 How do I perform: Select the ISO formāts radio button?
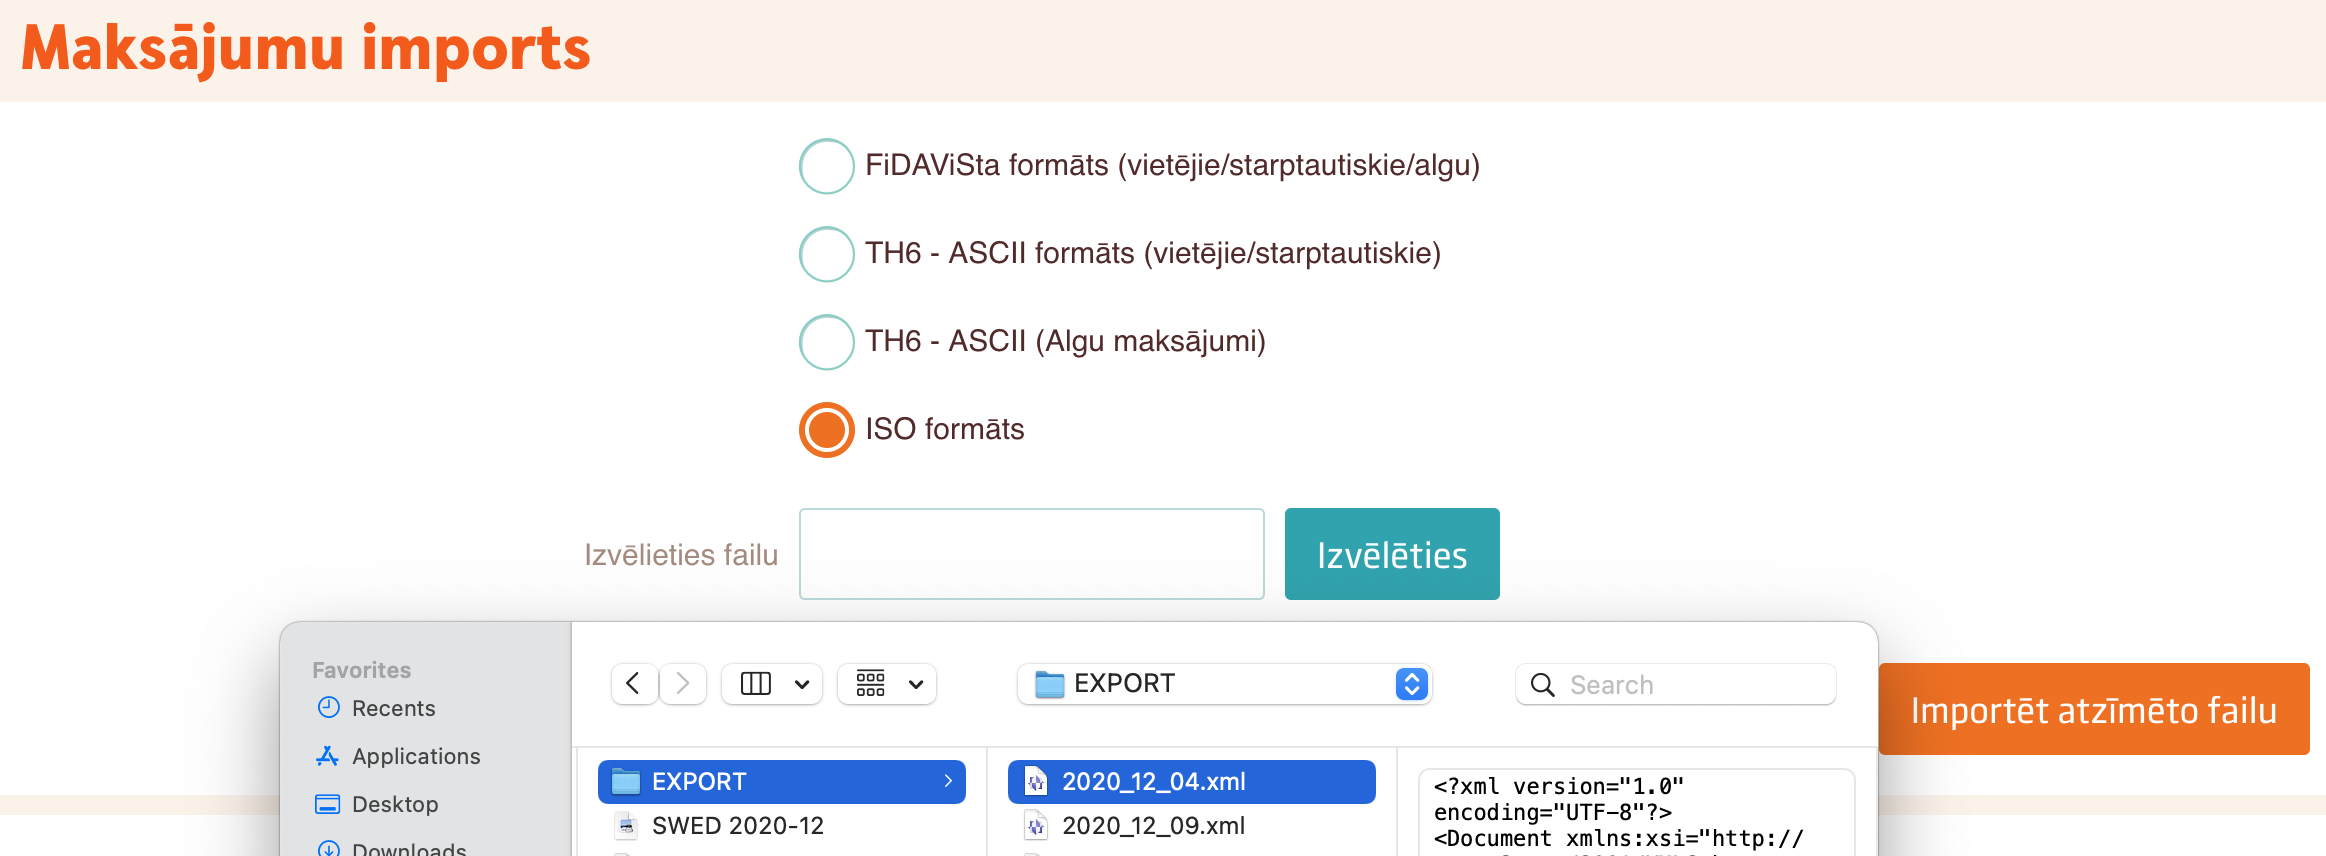coord(826,430)
